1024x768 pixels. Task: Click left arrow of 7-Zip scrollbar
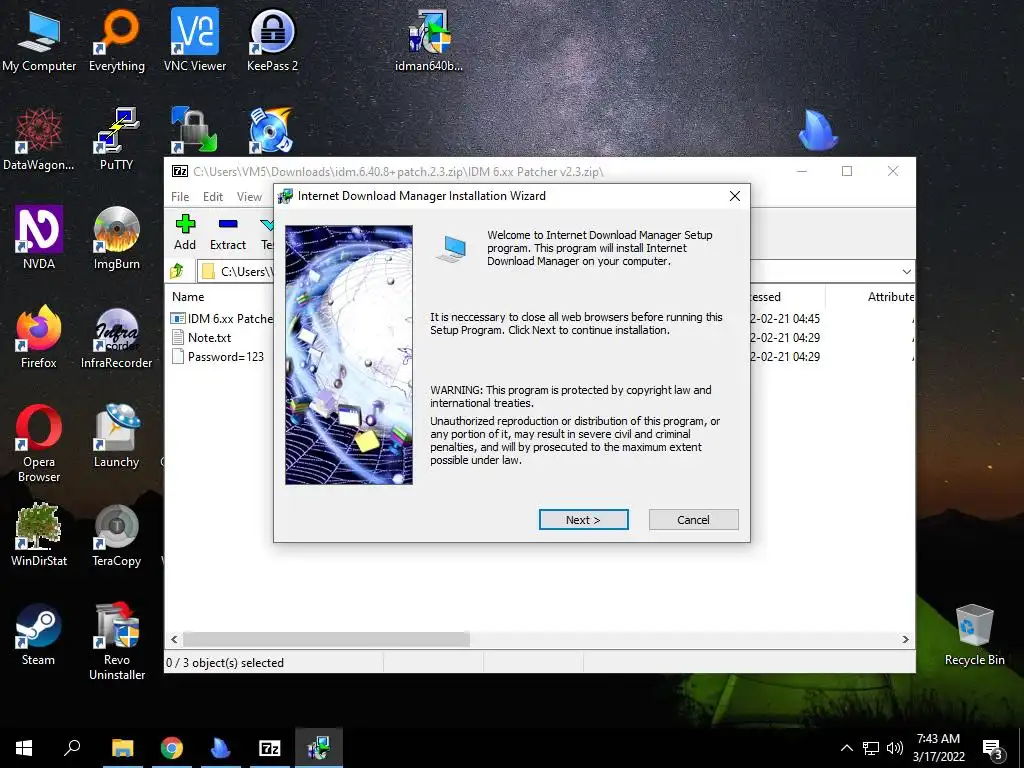click(x=174, y=639)
